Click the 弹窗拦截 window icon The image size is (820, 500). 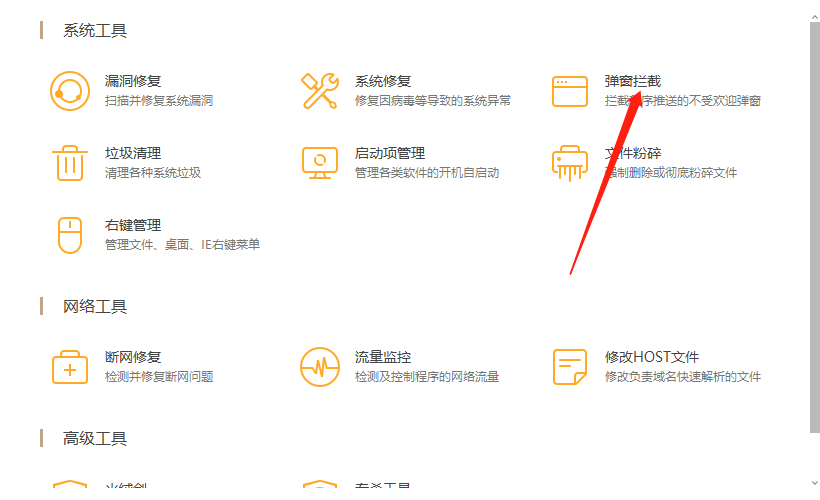[570, 91]
